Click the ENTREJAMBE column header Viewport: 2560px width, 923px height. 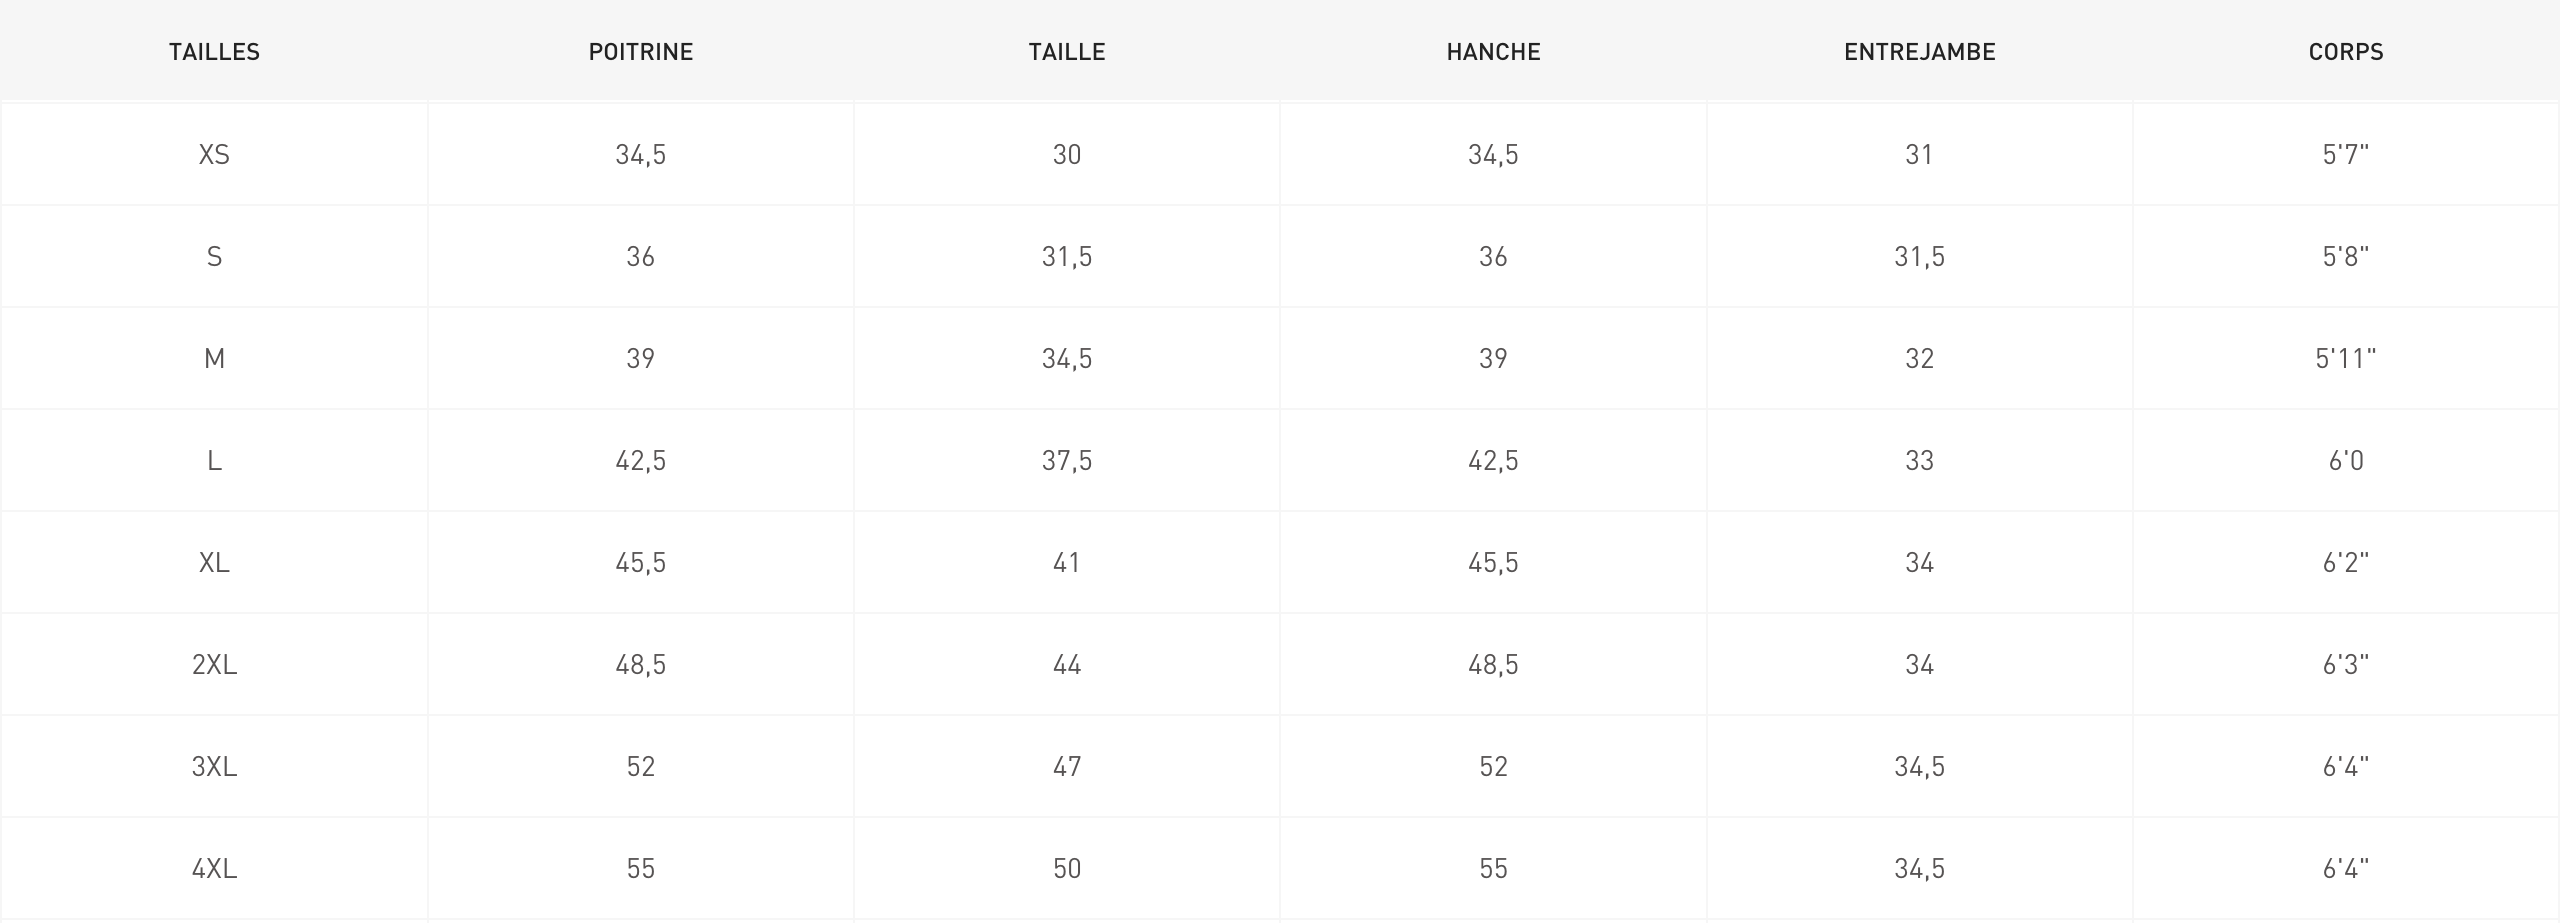click(x=1919, y=52)
